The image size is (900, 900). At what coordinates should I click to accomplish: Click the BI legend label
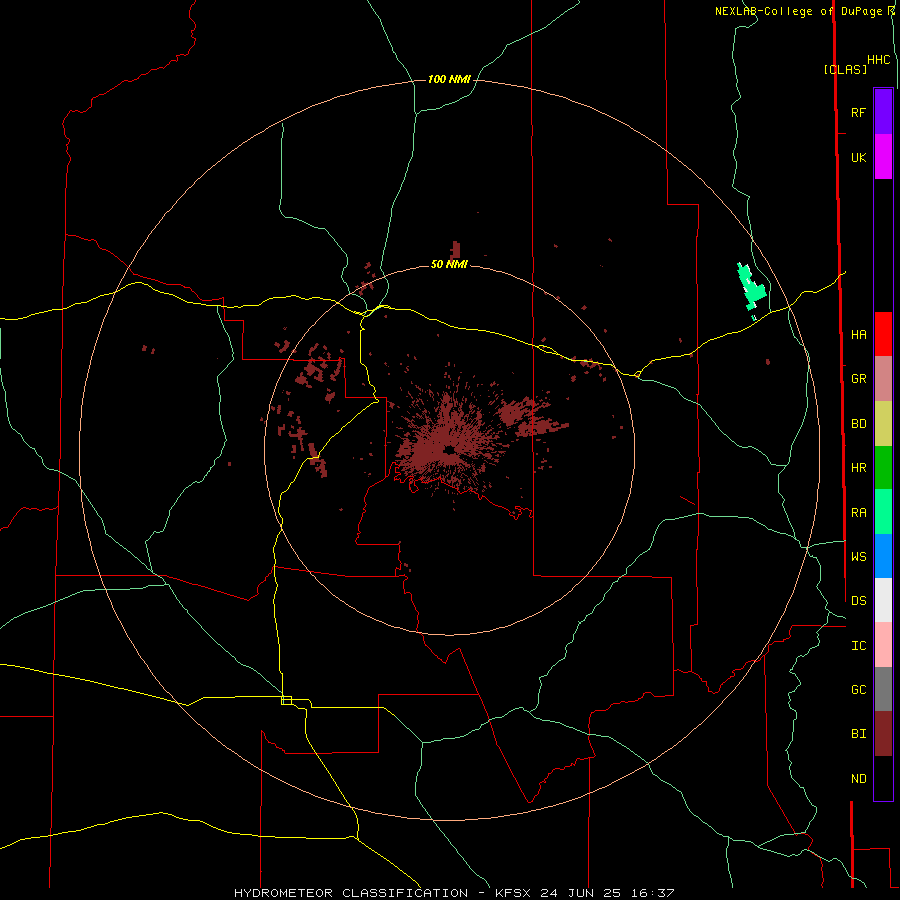coord(858,734)
